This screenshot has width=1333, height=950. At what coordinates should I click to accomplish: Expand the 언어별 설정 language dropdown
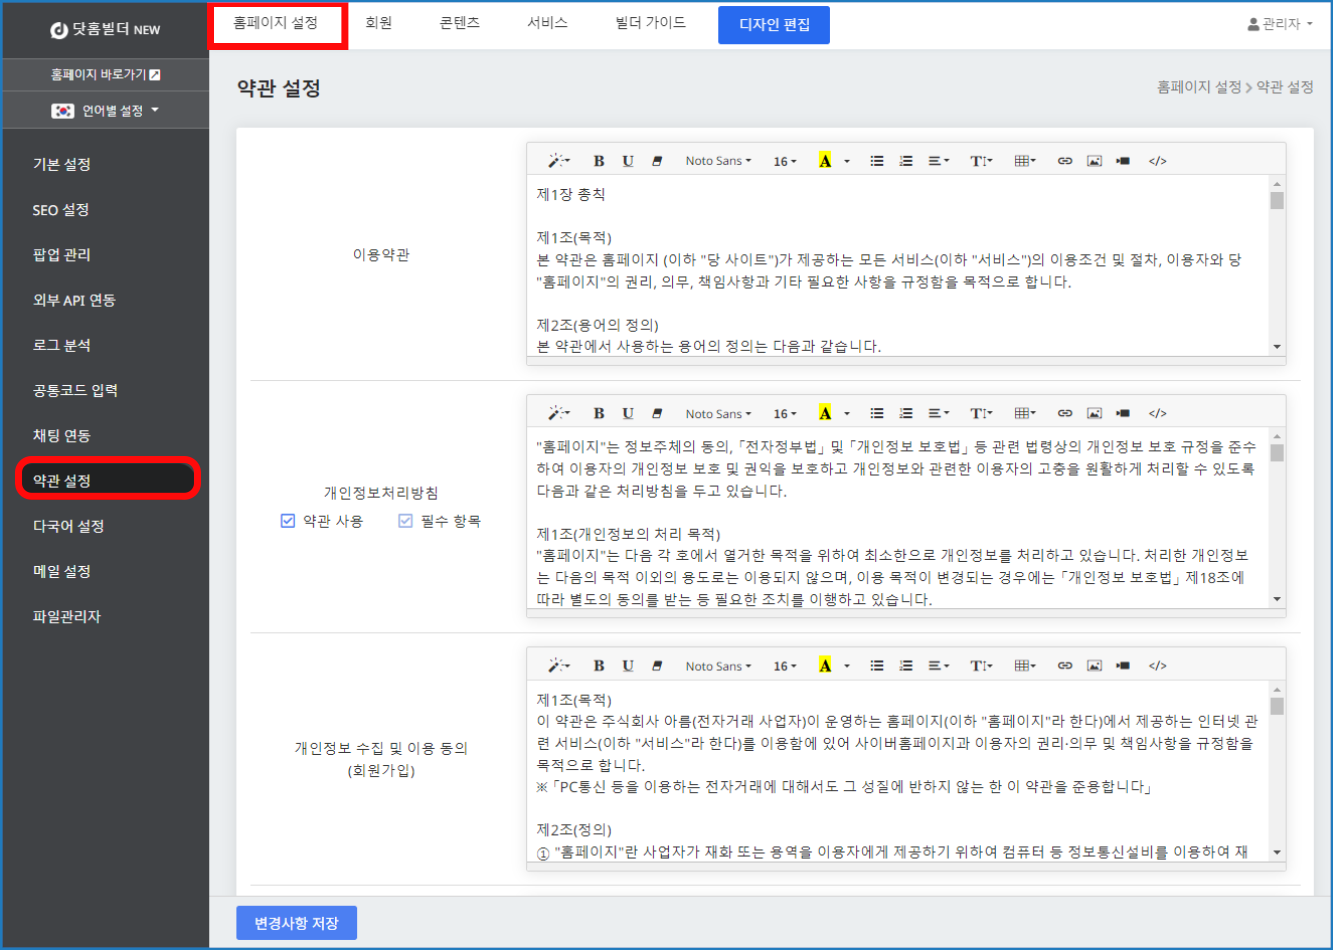pos(105,111)
